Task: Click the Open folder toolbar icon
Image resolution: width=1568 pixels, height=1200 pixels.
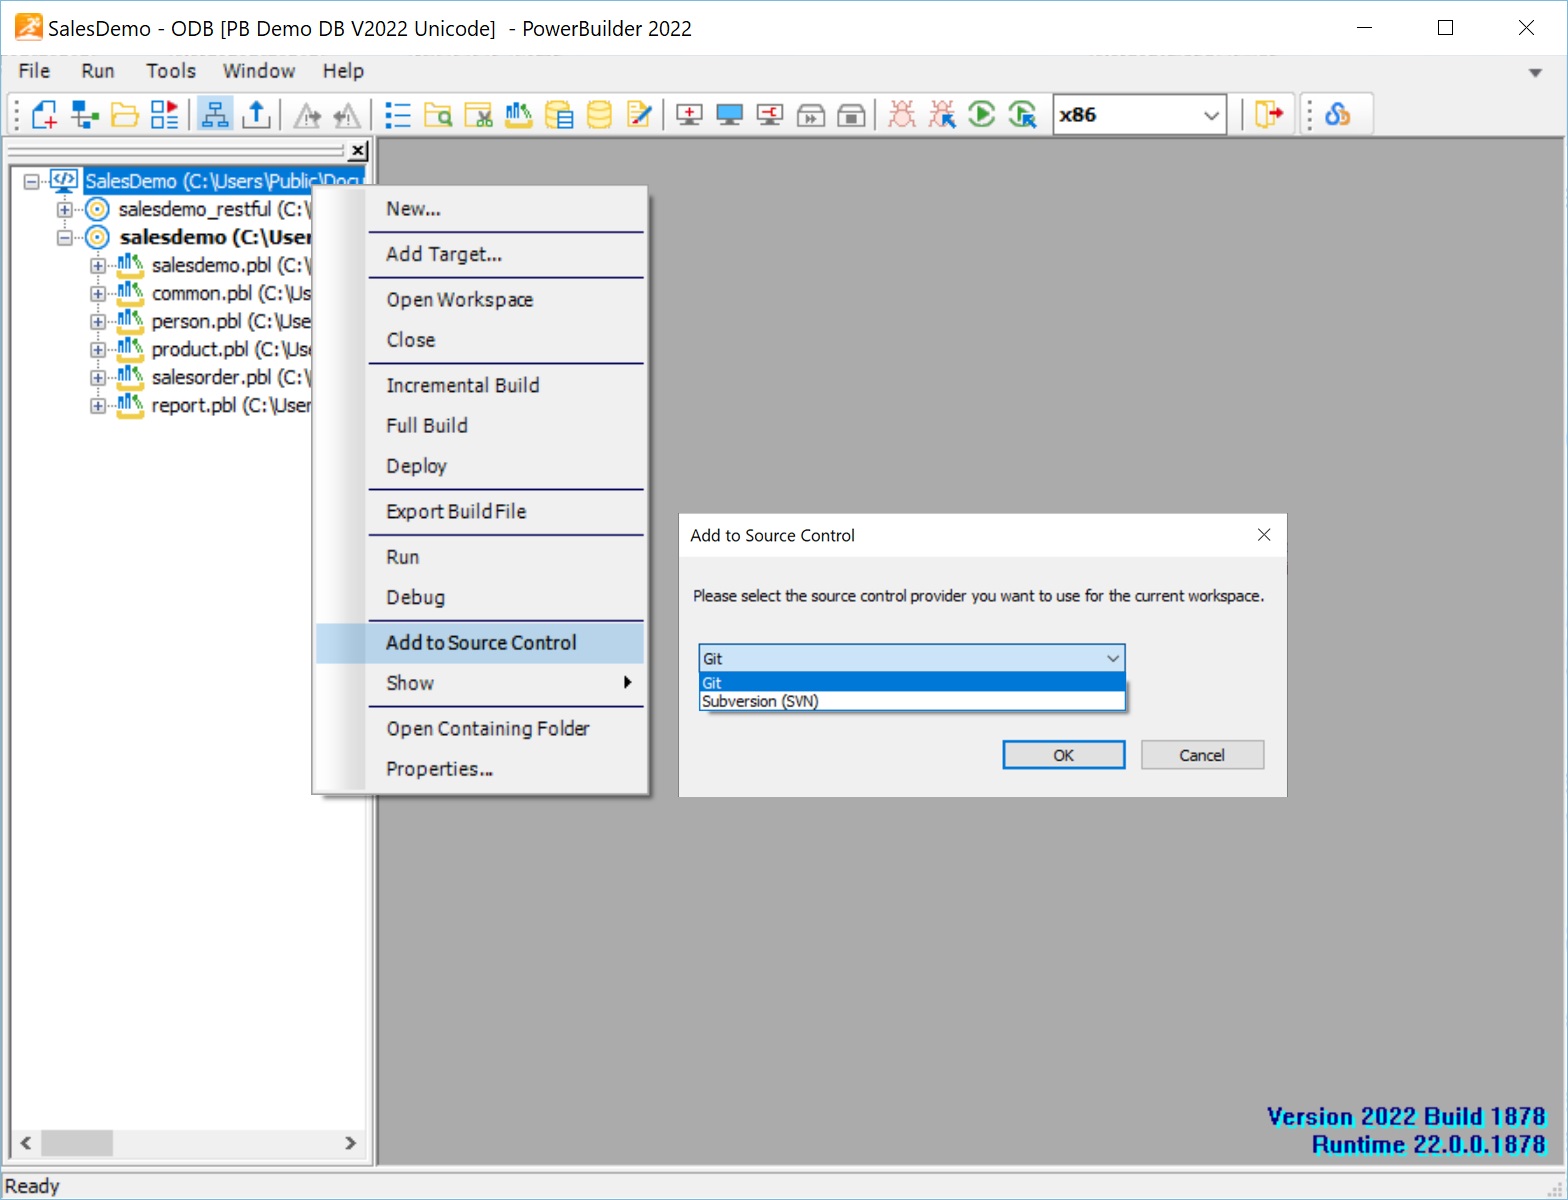Action: [124, 115]
